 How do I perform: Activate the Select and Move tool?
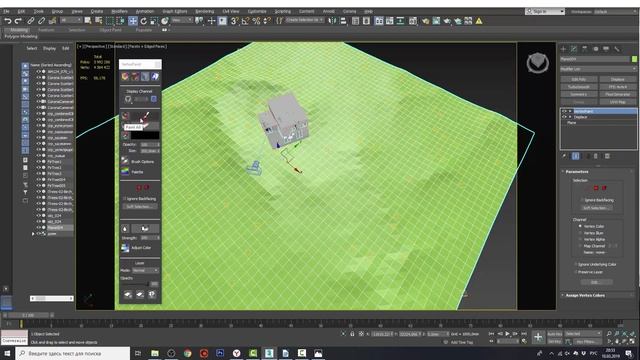133,21
